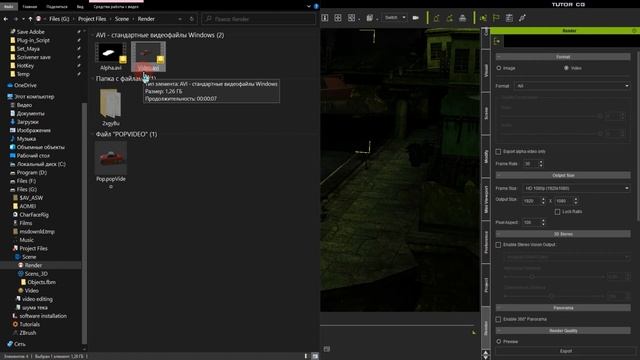
Task: Click the Explorer search field
Action: pos(259,19)
